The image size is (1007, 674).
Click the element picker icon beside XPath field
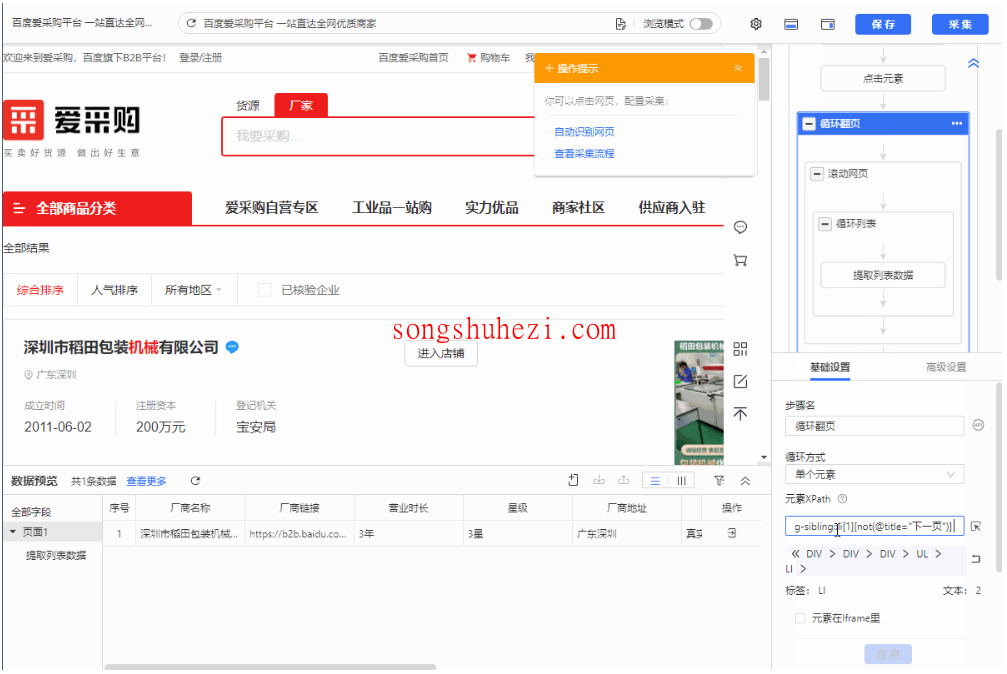point(976,526)
